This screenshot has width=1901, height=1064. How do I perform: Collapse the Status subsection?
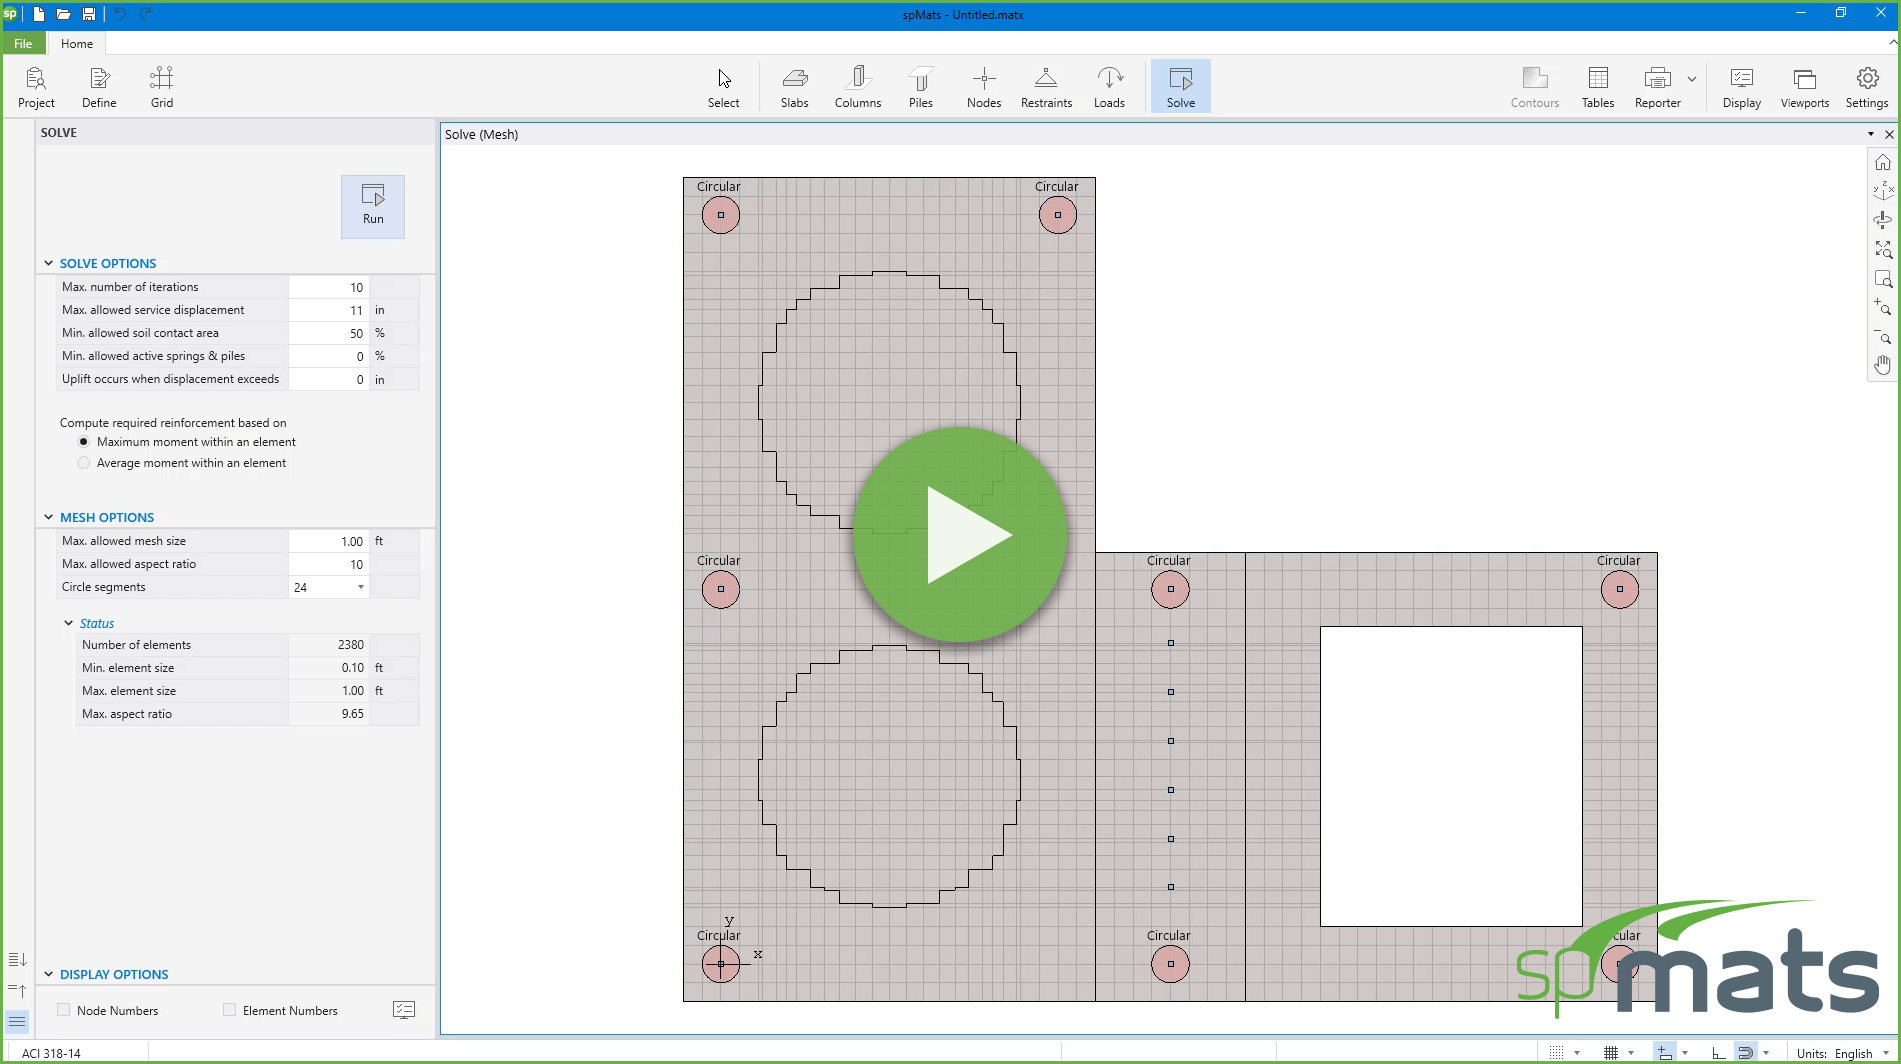pos(68,623)
